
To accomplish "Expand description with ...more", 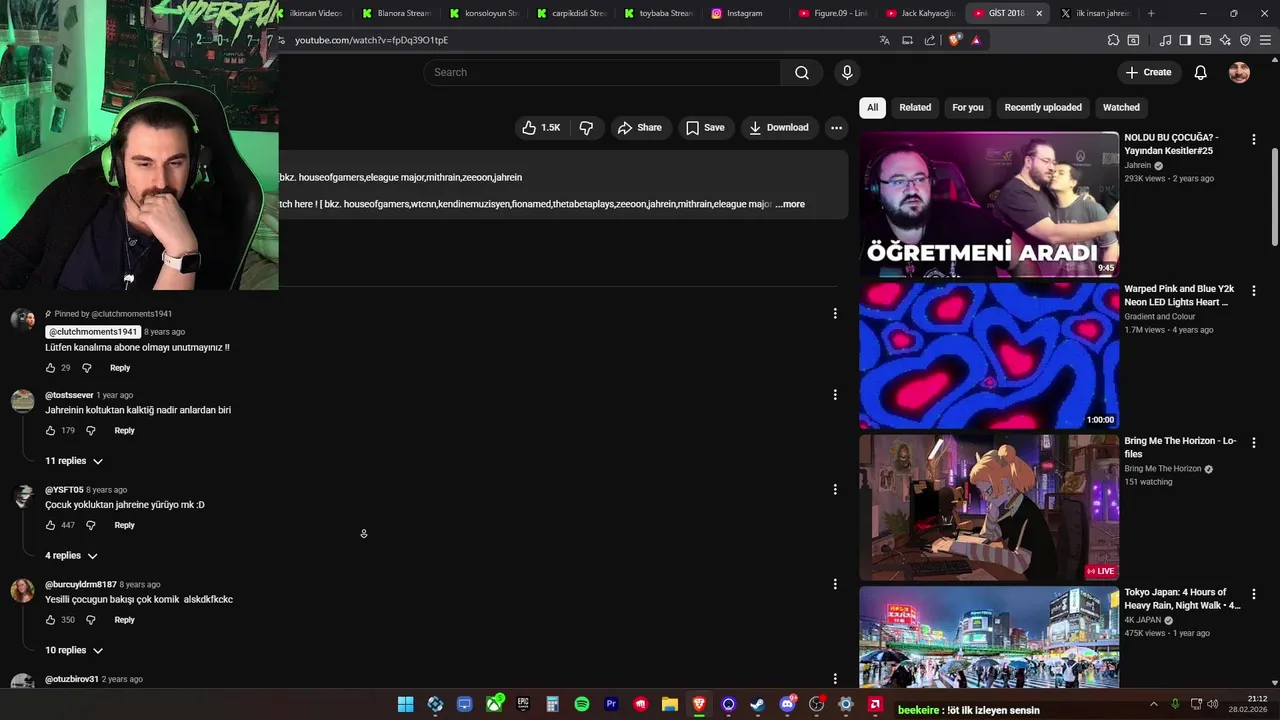I will point(790,204).
